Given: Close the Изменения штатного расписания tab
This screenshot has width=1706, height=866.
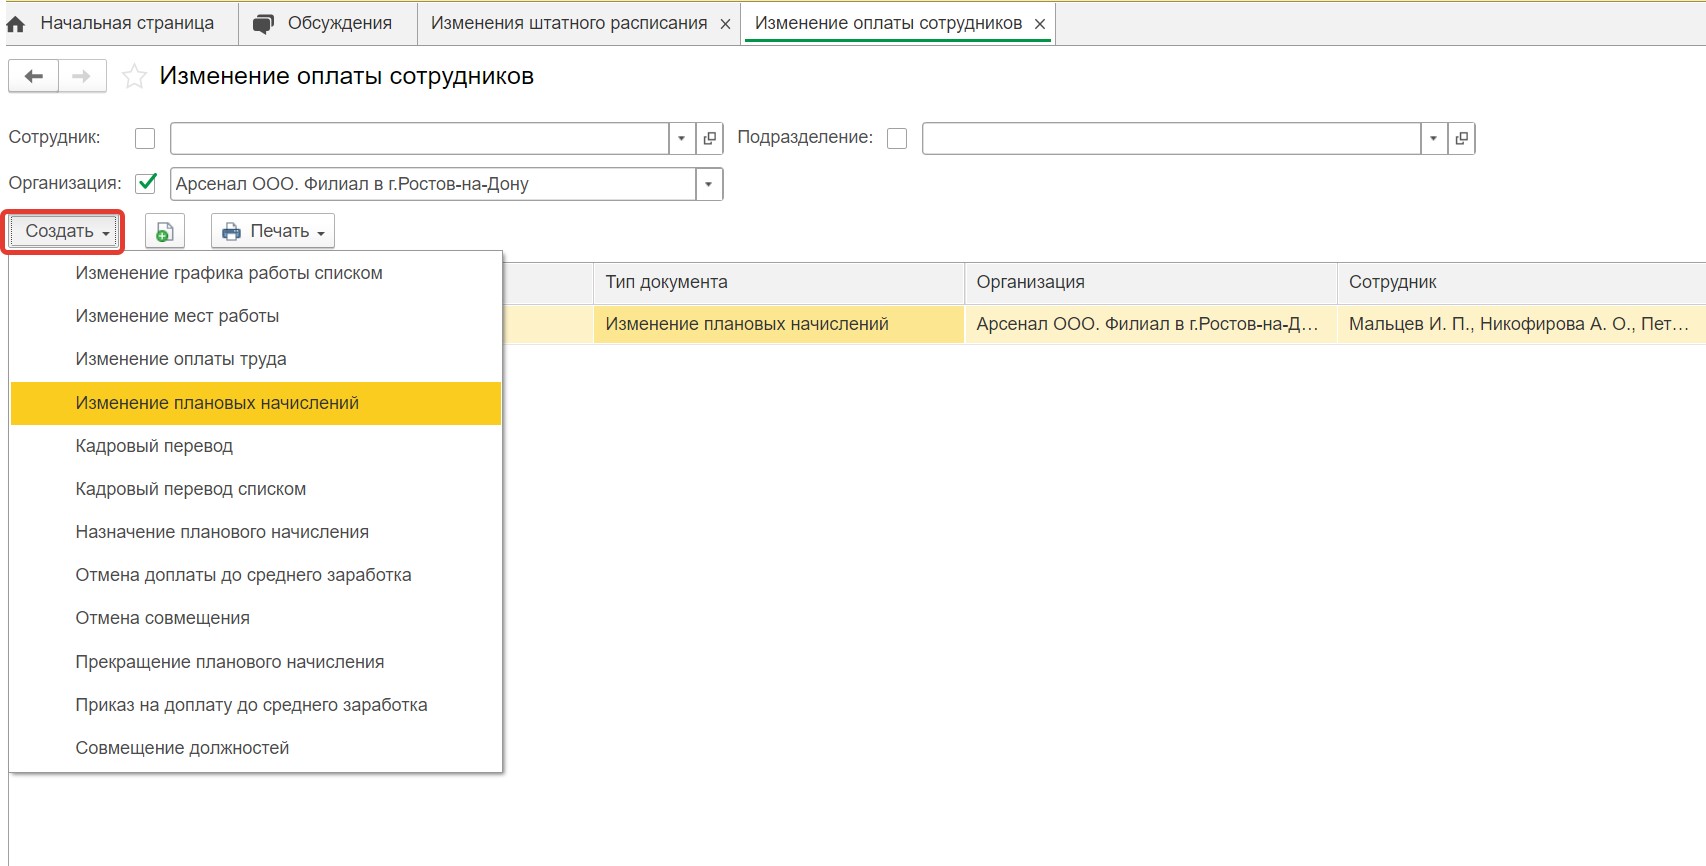Looking at the screenshot, I should 725,24.
